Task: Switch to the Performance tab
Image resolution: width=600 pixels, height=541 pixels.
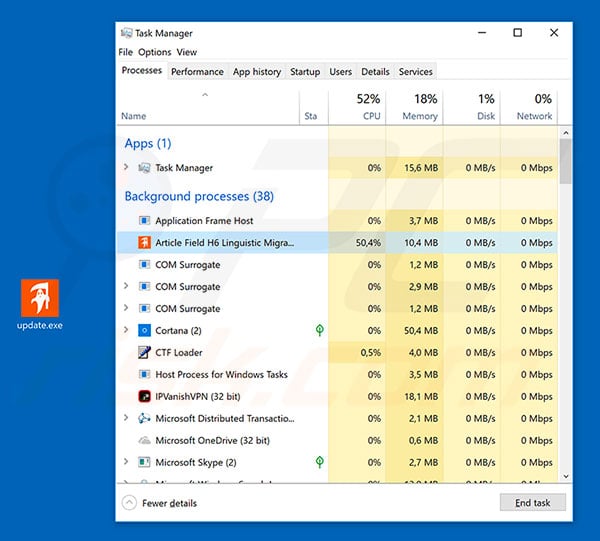Action: pos(197,72)
